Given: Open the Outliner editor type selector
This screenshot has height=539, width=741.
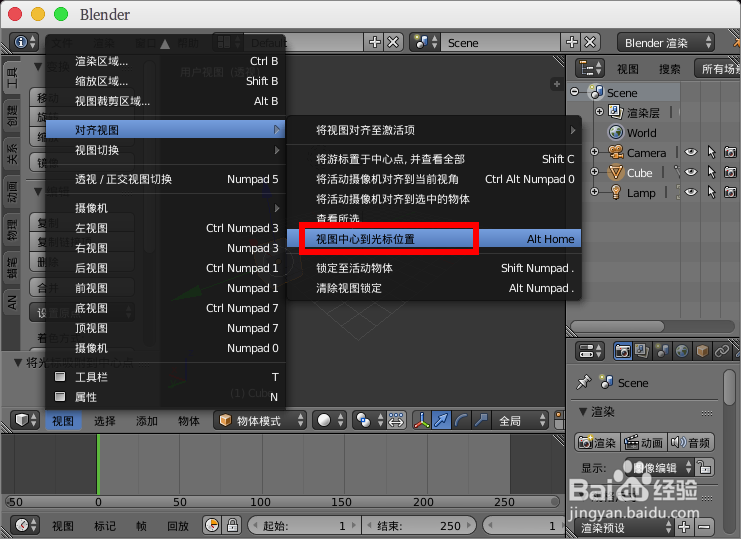Looking at the screenshot, I should click(590, 68).
